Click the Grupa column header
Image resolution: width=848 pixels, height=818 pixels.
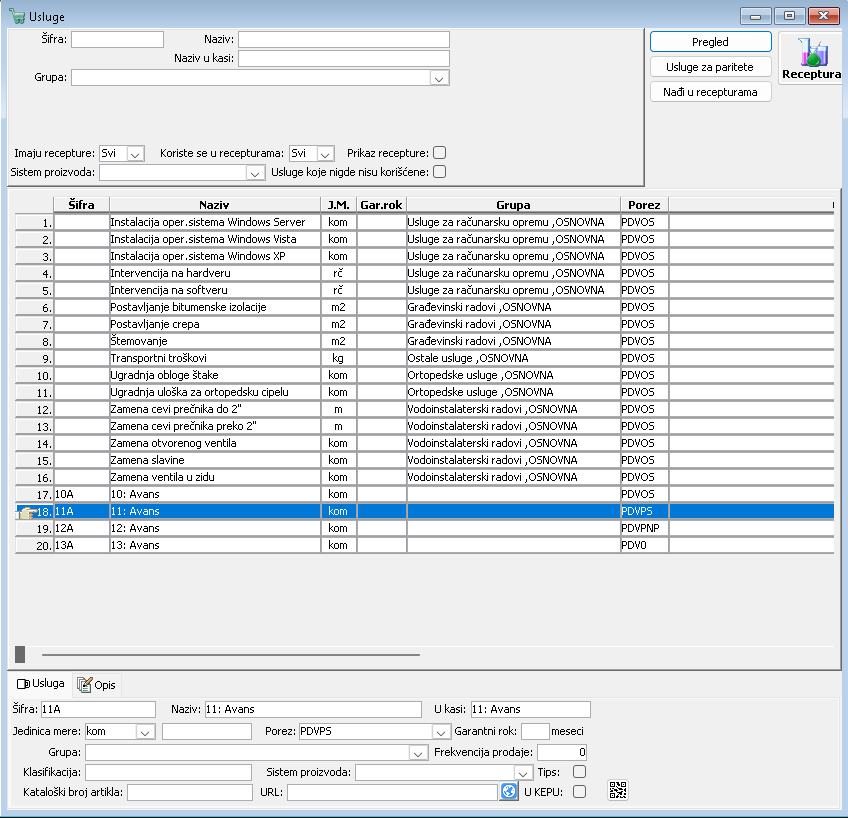pos(513,205)
